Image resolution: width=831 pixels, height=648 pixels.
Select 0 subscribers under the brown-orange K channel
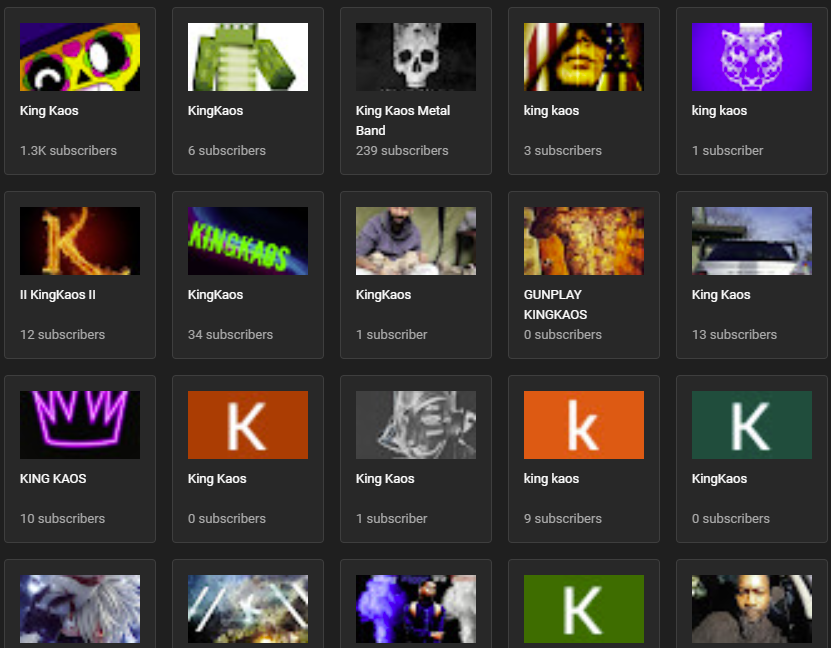[x=227, y=518]
